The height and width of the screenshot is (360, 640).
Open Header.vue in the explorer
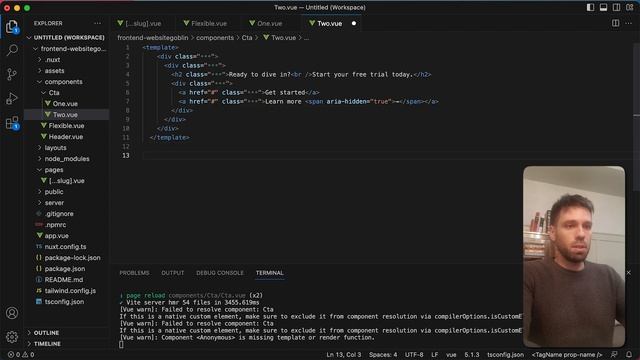pos(66,137)
